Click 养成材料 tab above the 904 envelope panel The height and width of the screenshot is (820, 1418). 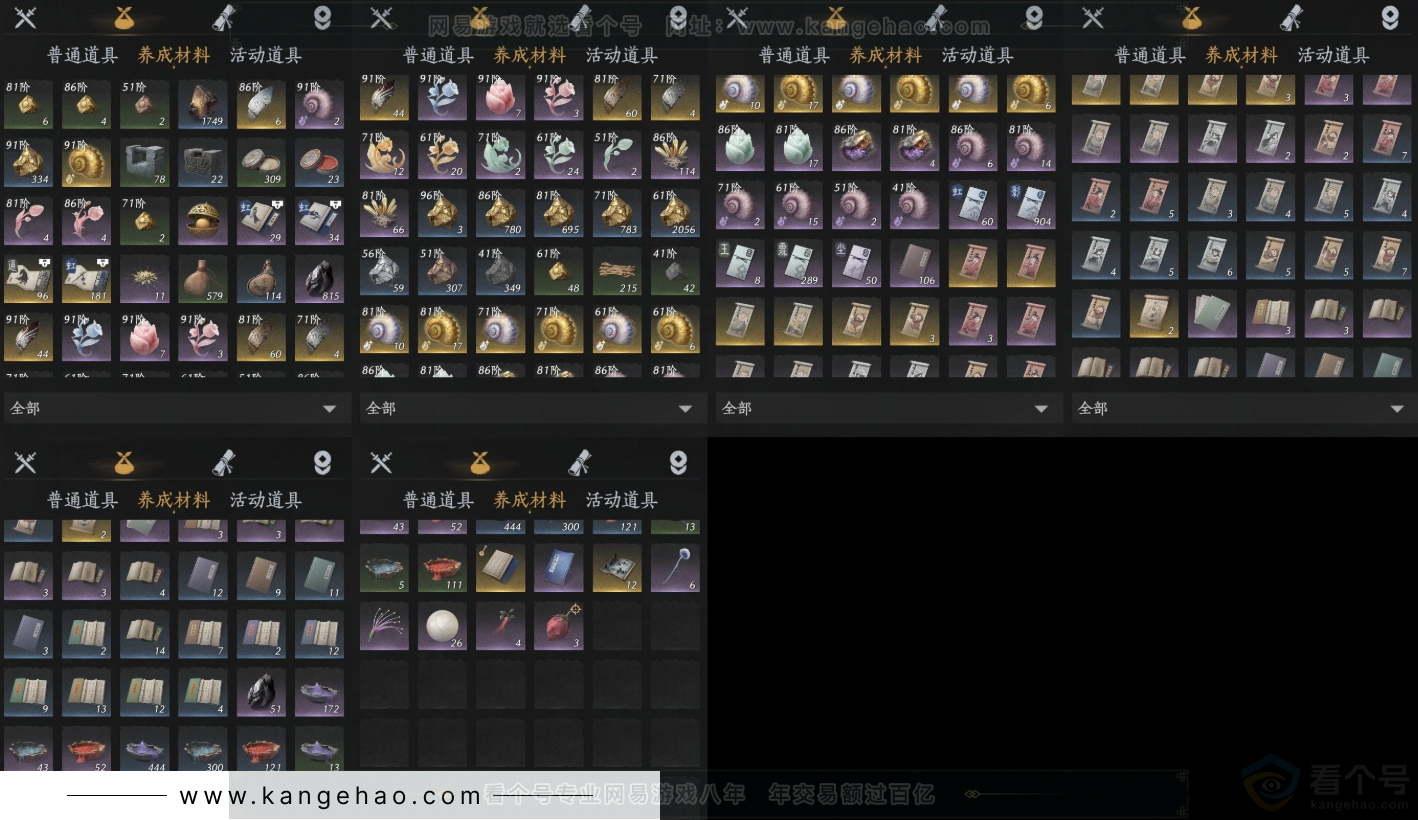[886, 55]
